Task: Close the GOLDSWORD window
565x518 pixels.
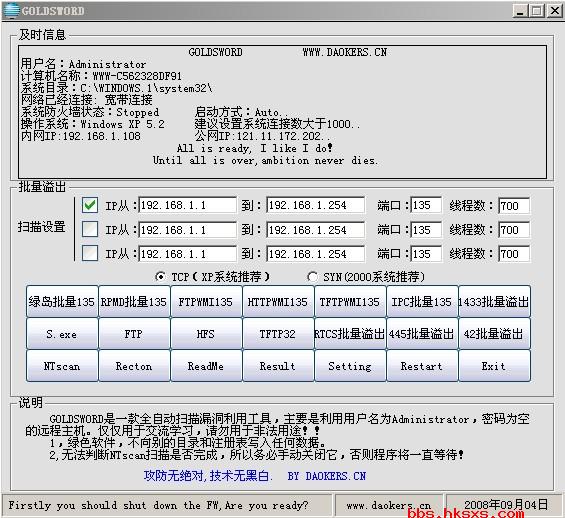Action: (555, 11)
